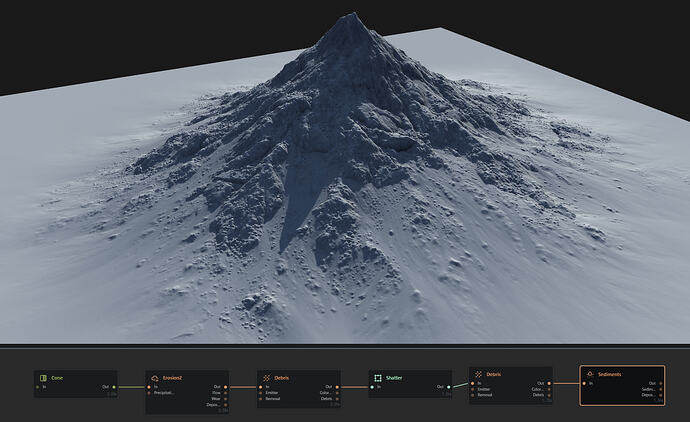Click the Cone node's Out port
Viewport: 690px width, 422px height.
114,387
